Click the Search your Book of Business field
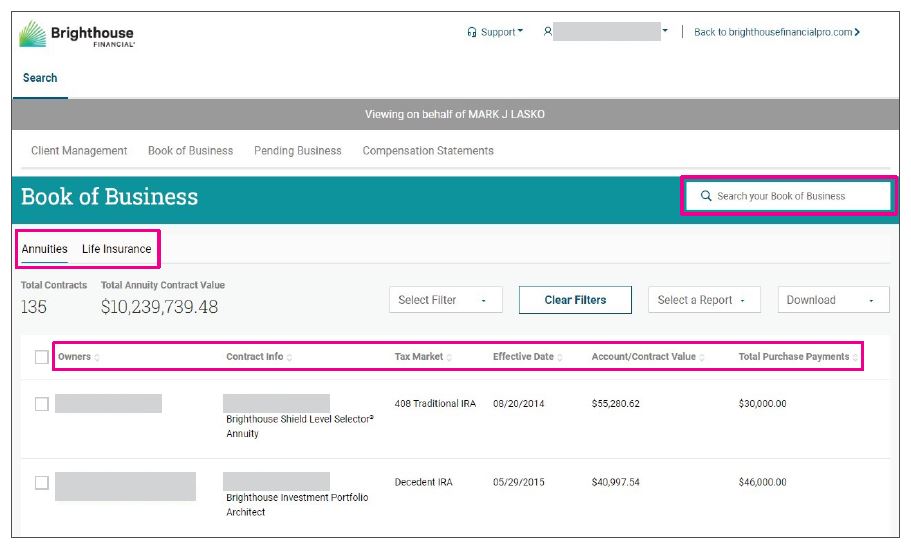Screen dimensions: 911x548 [790, 197]
